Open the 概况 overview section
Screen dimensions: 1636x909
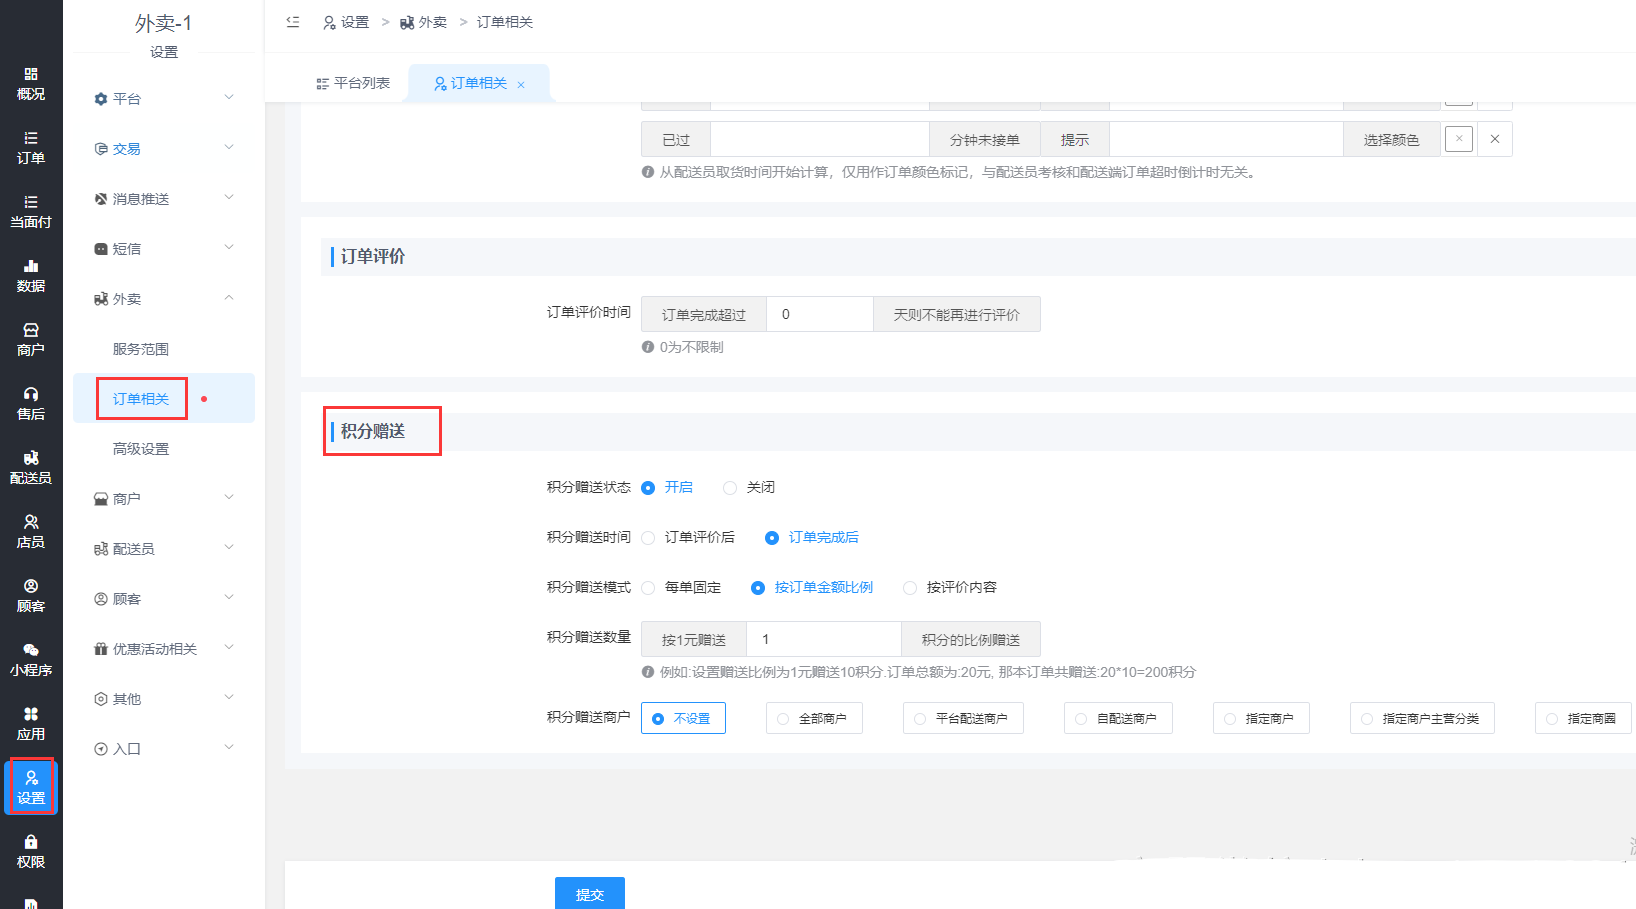pyautogui.click(x=31, y=84)
